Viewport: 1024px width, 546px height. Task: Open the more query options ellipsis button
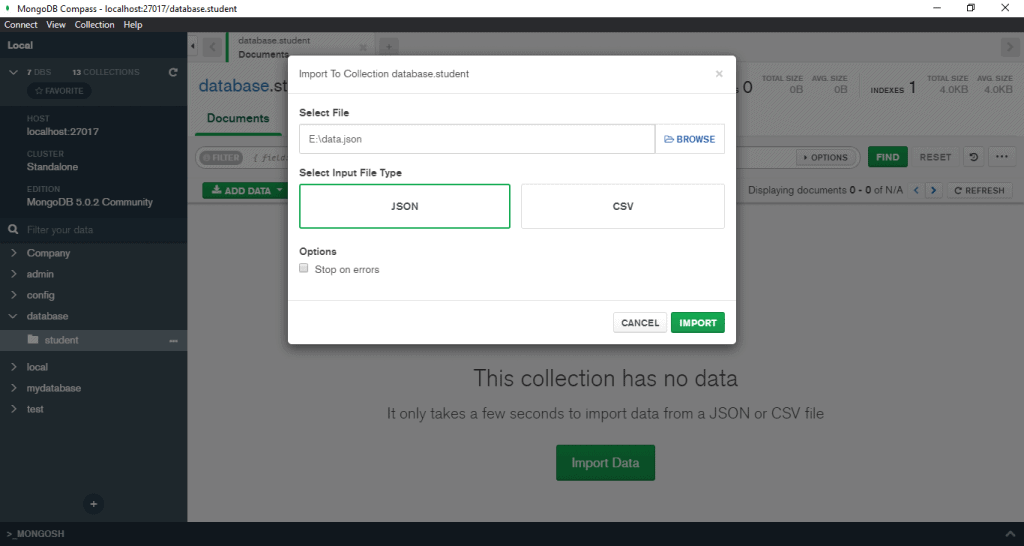pyautogui.click(x=1002, y=157)
